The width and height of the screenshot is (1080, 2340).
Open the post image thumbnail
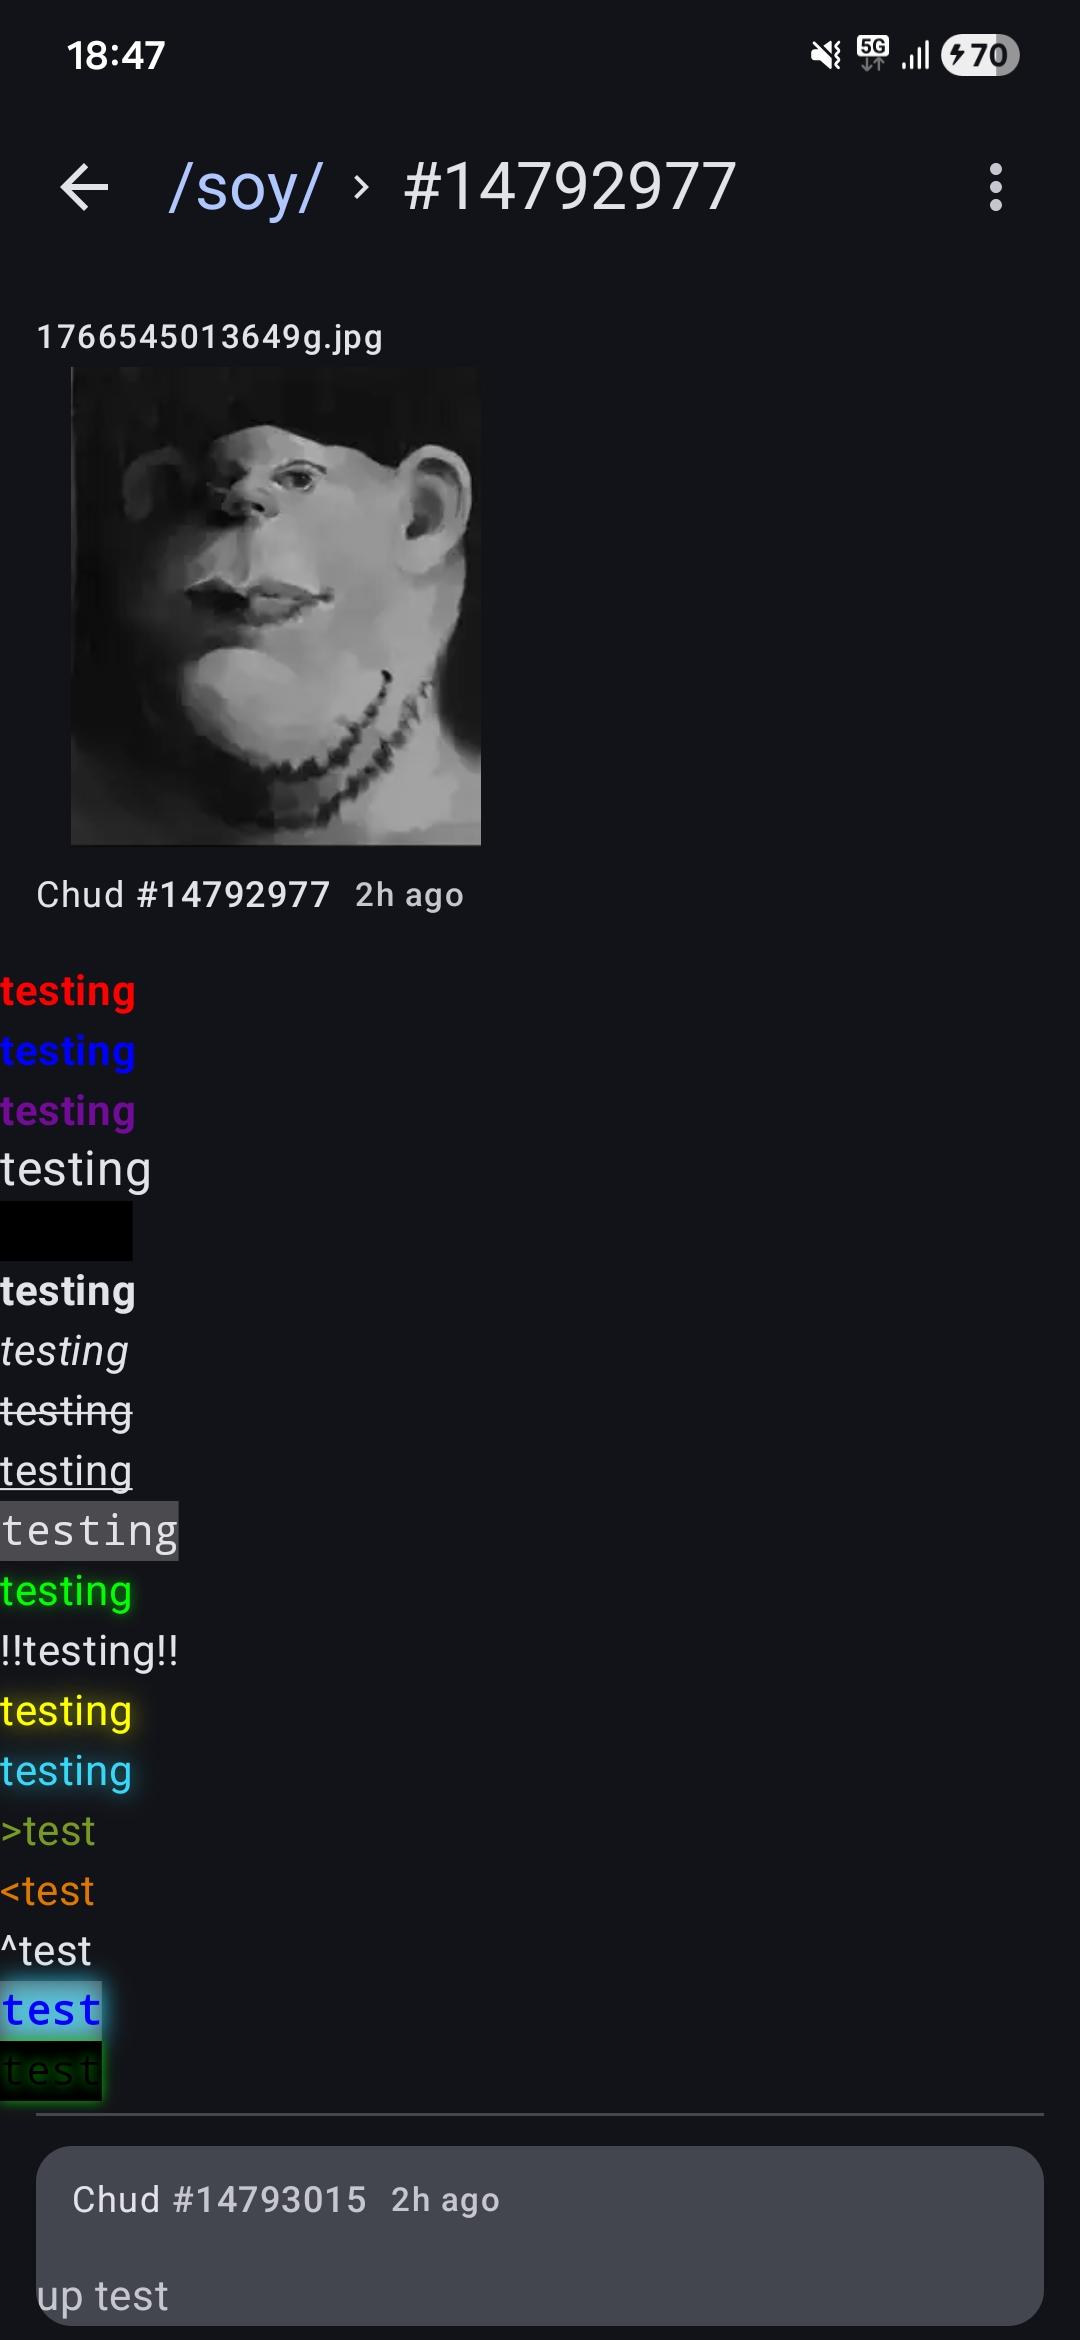(x=276, y=606)
